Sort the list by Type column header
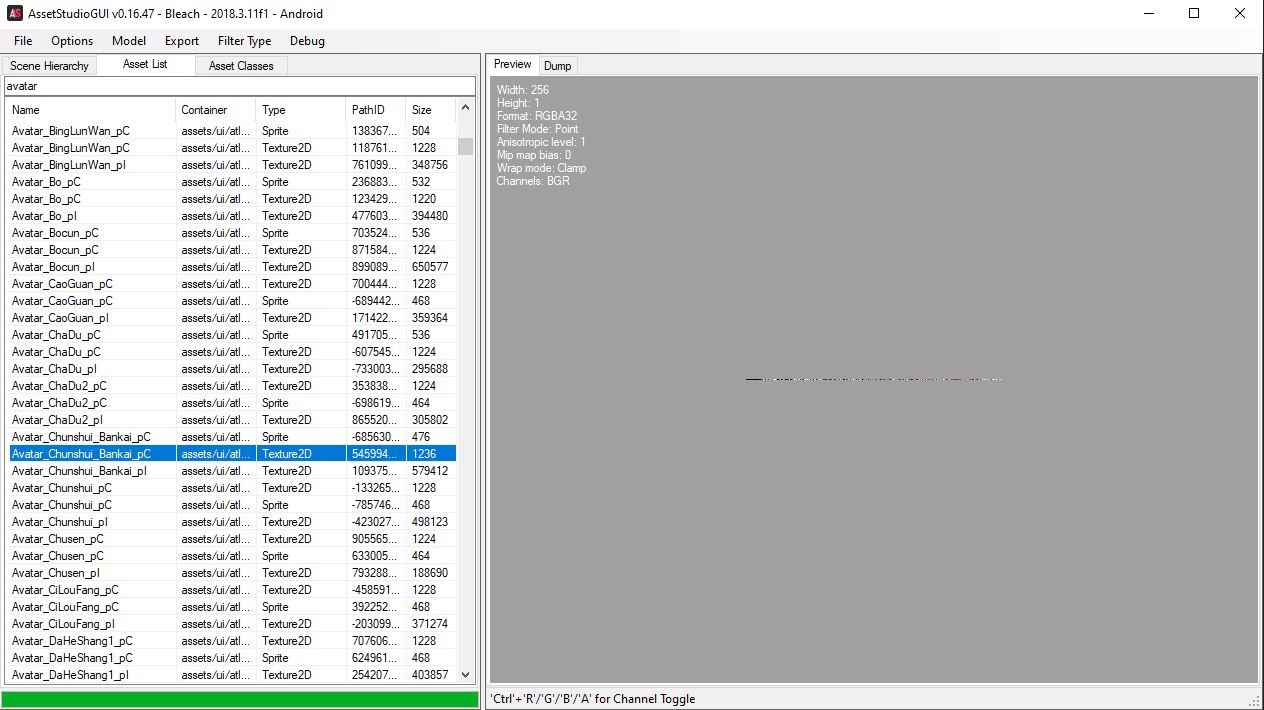Image resolution: width=1264 pixels, height=710 pixels. point(301,110)
